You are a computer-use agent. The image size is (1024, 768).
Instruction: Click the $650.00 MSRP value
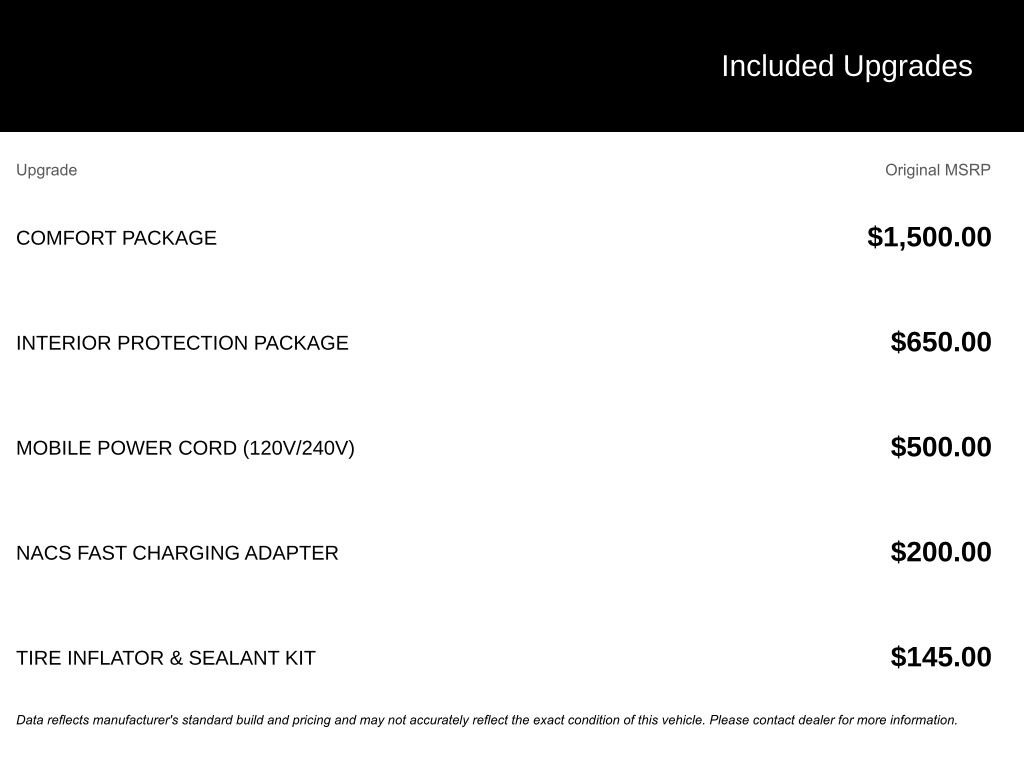click(x=940, y=342)
